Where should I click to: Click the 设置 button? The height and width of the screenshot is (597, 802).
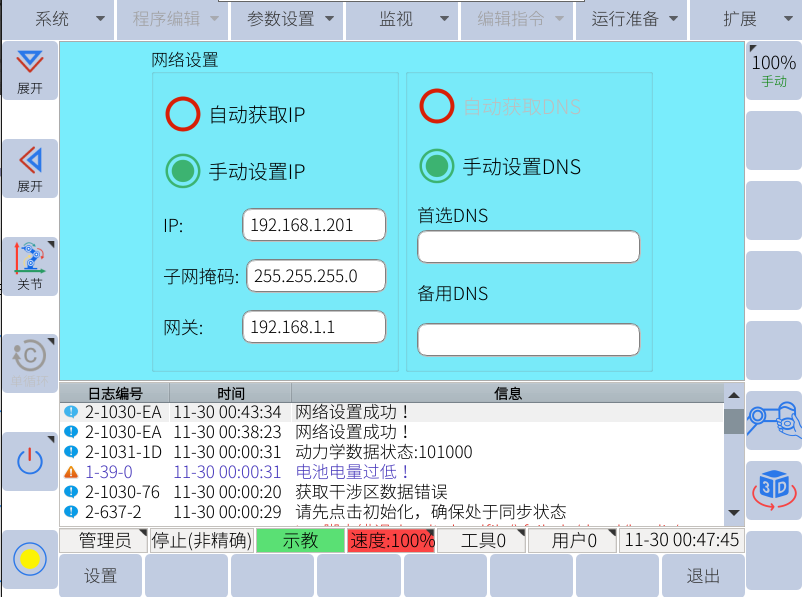(x=101, y=576)
